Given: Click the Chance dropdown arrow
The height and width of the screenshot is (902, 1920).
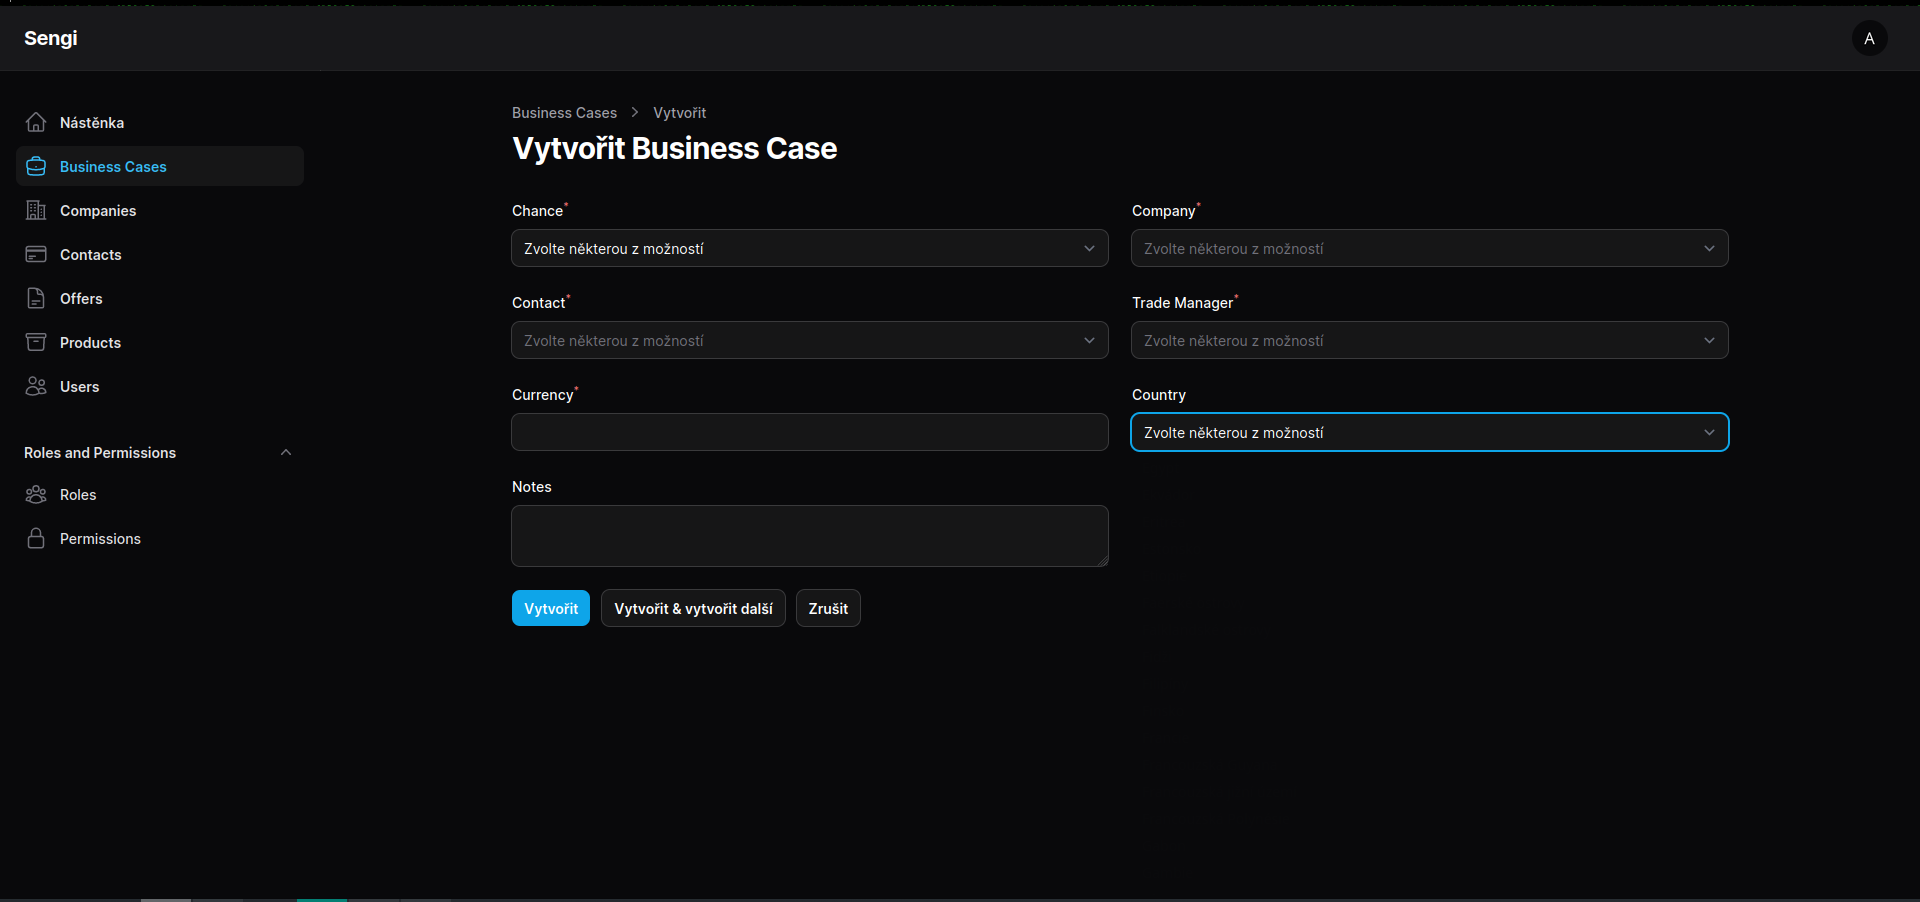Looking at the screenshot, I should 1089,248.
